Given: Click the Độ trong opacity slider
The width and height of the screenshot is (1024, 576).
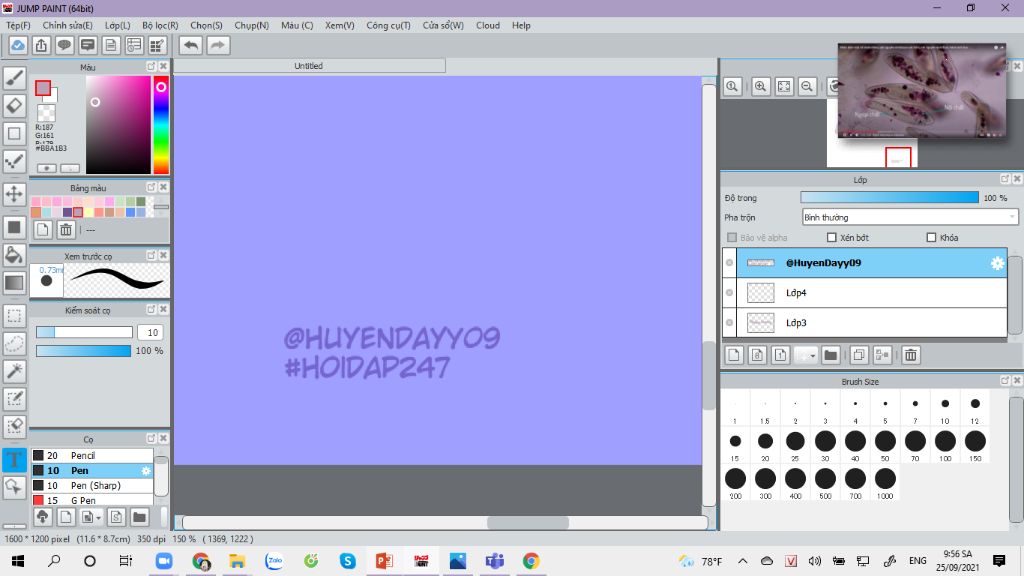Looking at the screenshot, I should click(x=889, y=197).
